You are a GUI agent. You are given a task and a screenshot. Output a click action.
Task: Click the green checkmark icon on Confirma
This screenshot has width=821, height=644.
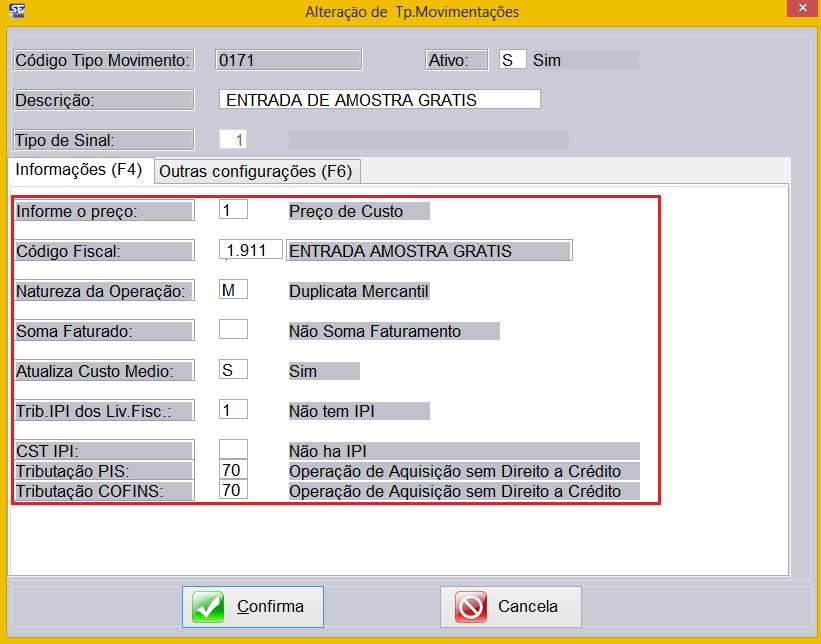pos(209,607)
